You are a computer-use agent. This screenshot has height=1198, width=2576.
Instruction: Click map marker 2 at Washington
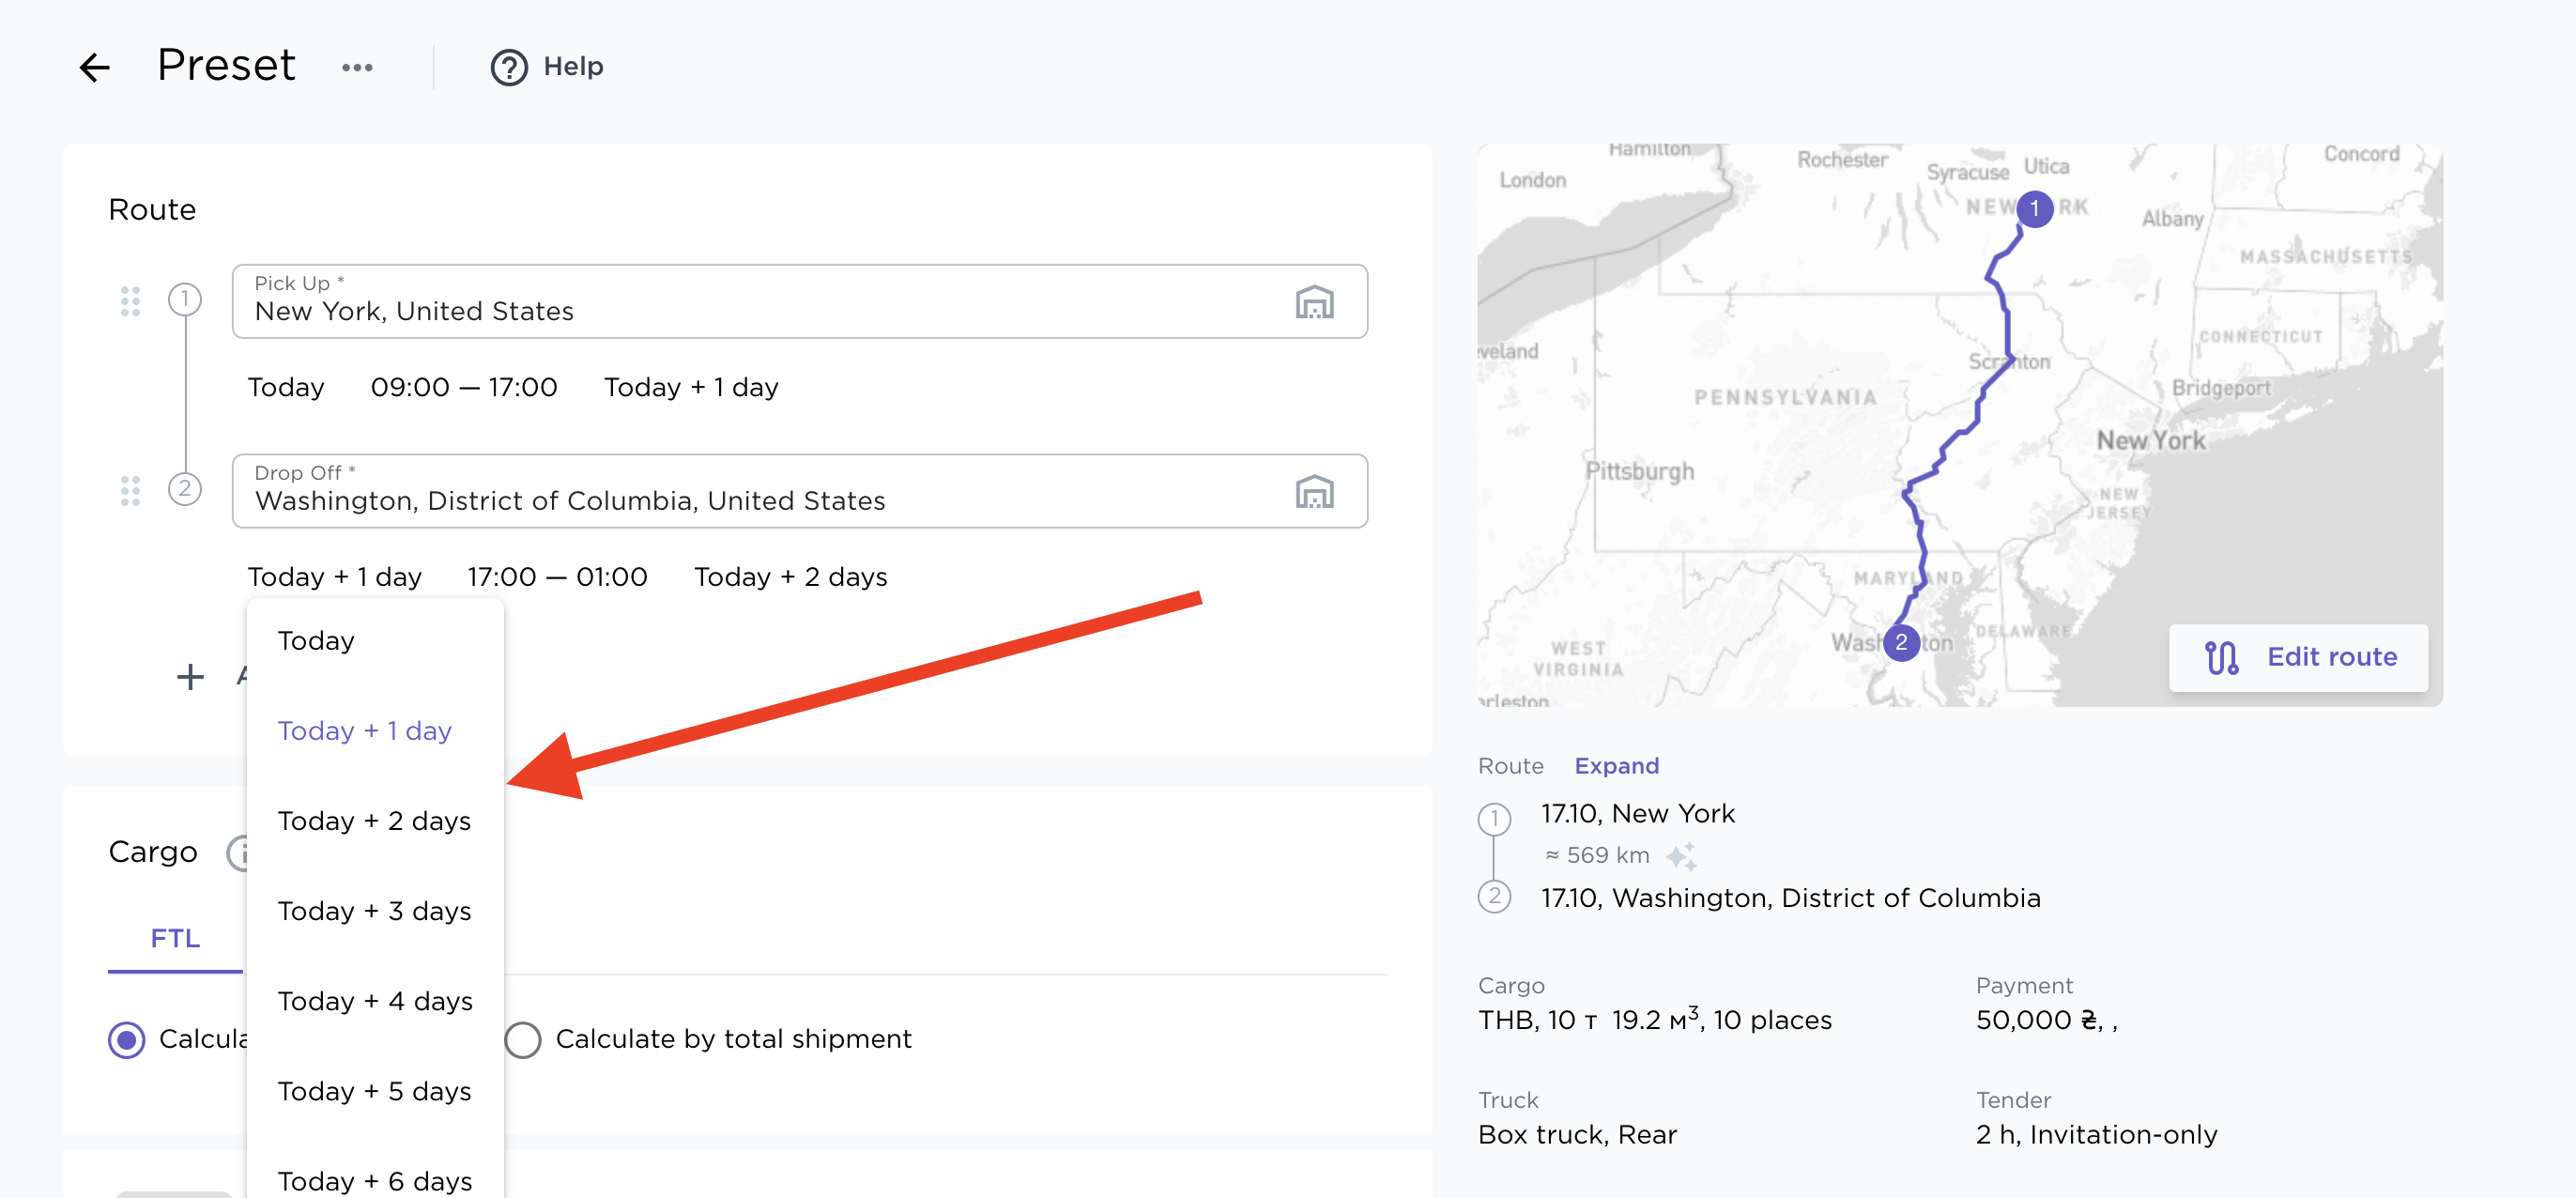pyautogui.click(x=1901, y=643)
